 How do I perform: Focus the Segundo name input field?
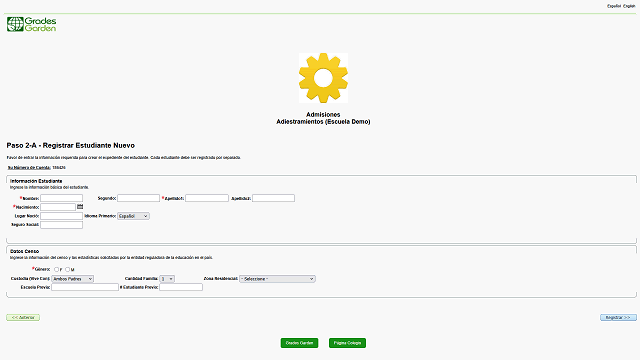tap(138, 198)
